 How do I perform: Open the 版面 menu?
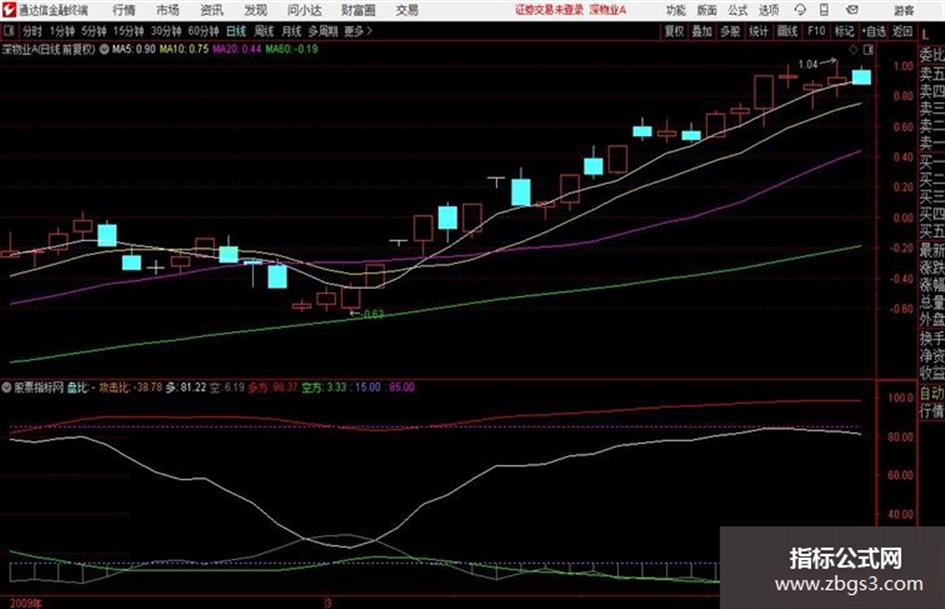point(706,10)
